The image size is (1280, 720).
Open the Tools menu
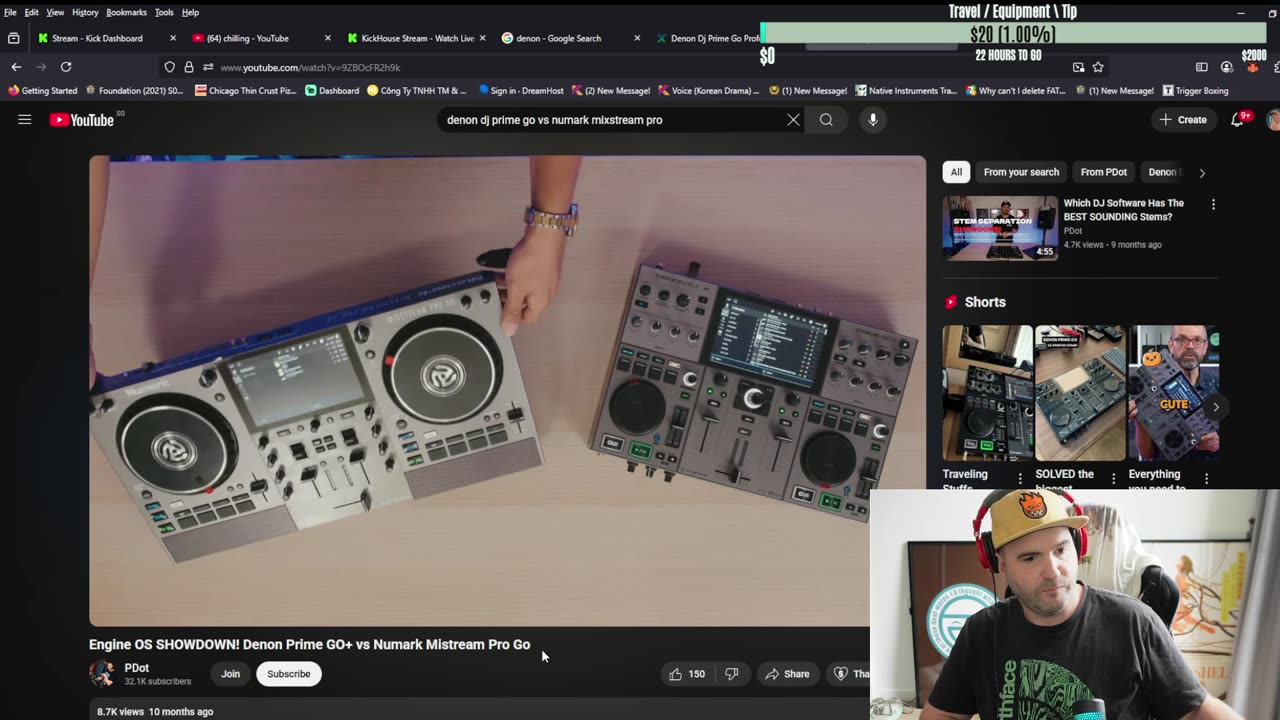(x=164, y=12)
